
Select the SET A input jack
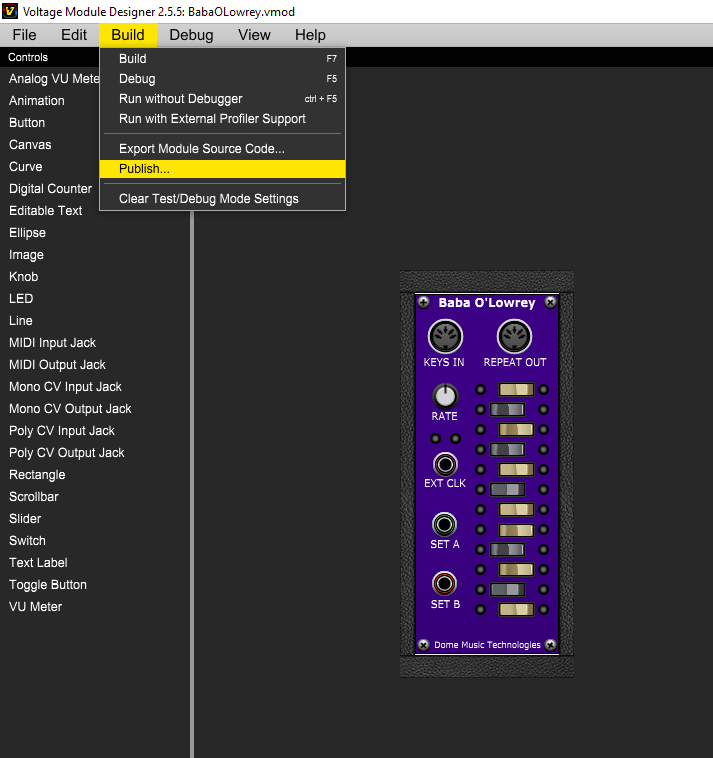point(444,525)
